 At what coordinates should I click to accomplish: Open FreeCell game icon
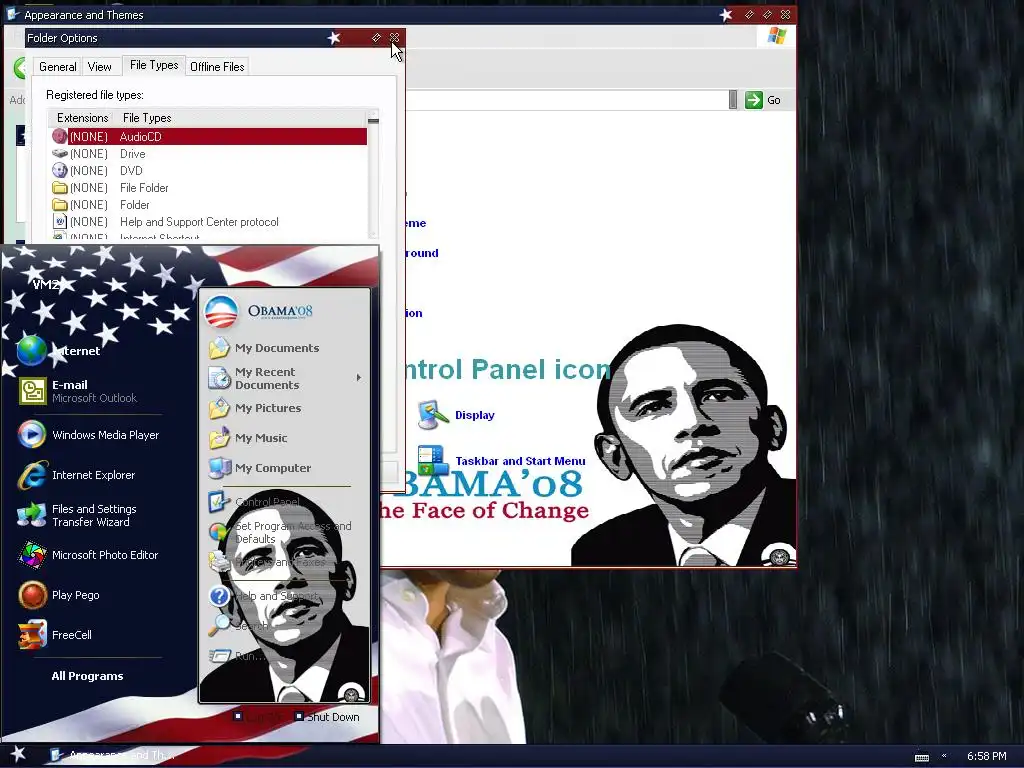pos(32,635)
